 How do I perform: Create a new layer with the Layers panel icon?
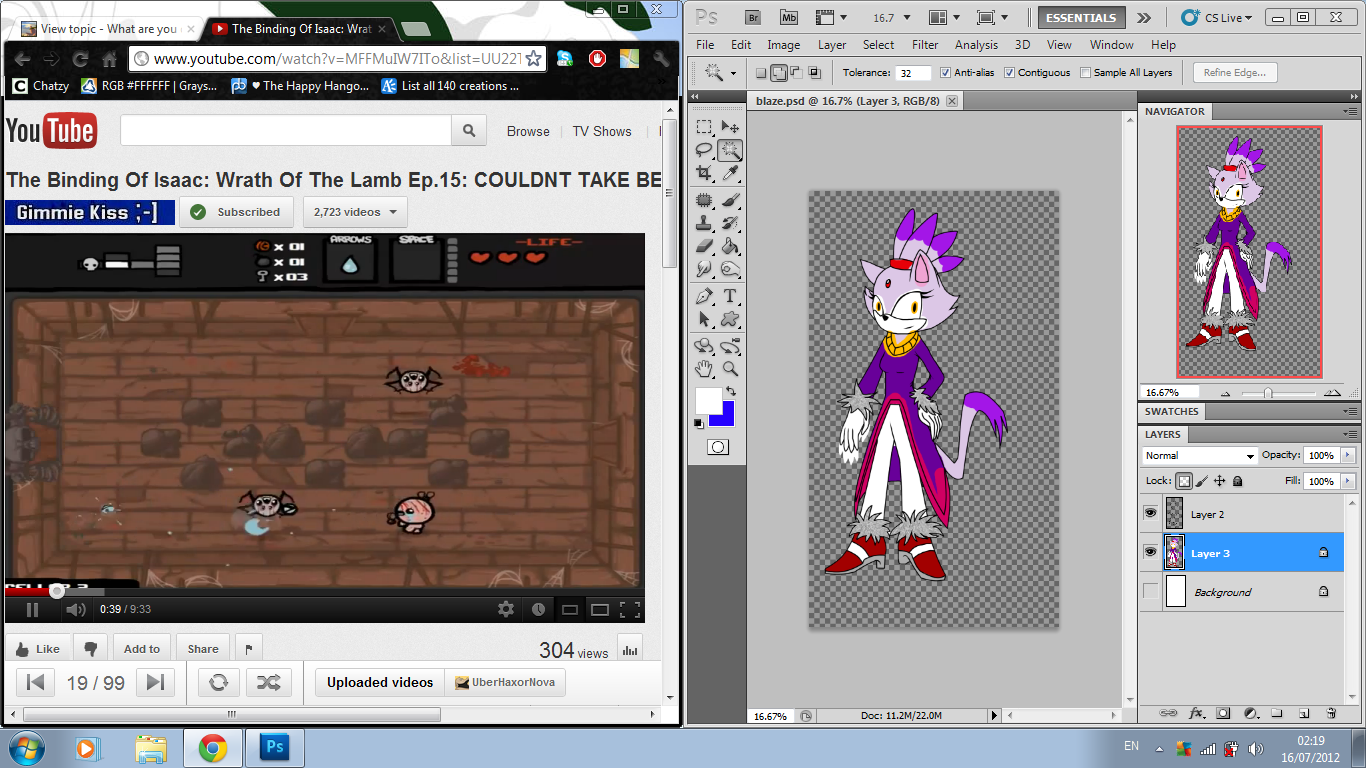tap(1304, 713)
